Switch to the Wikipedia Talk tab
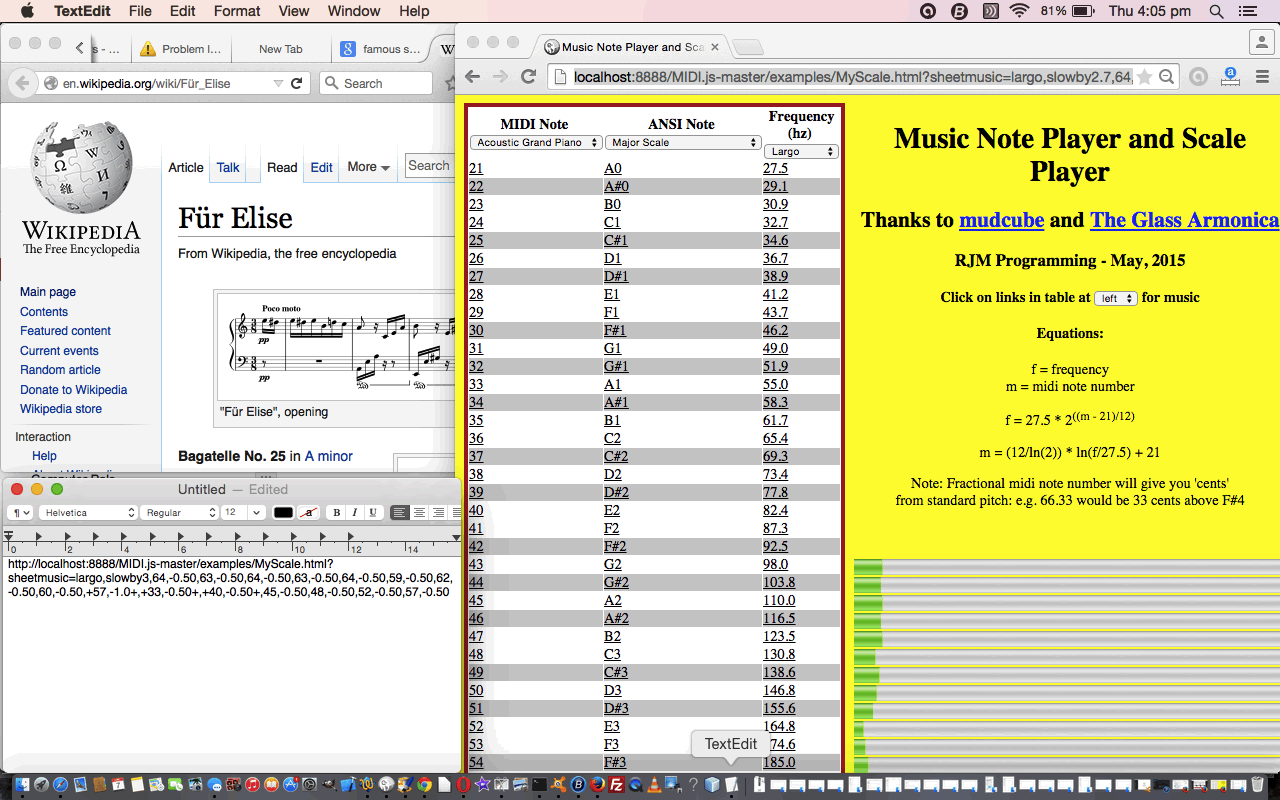The image size is (1280, 800). (227, 168)
